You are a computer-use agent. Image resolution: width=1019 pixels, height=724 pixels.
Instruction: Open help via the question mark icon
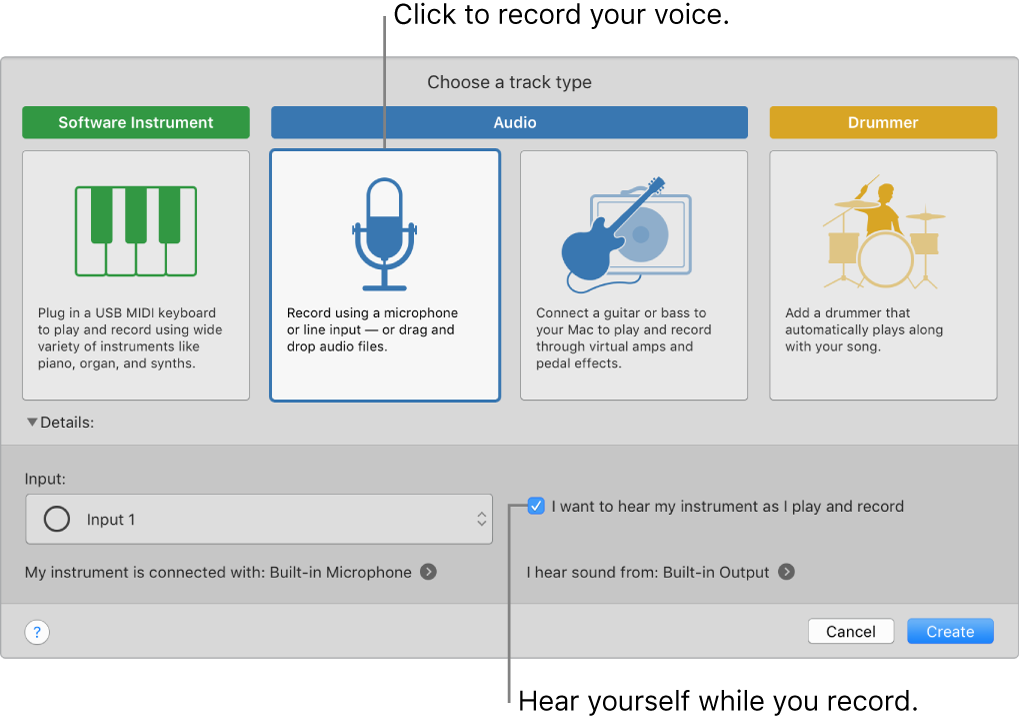coord(36,631)
